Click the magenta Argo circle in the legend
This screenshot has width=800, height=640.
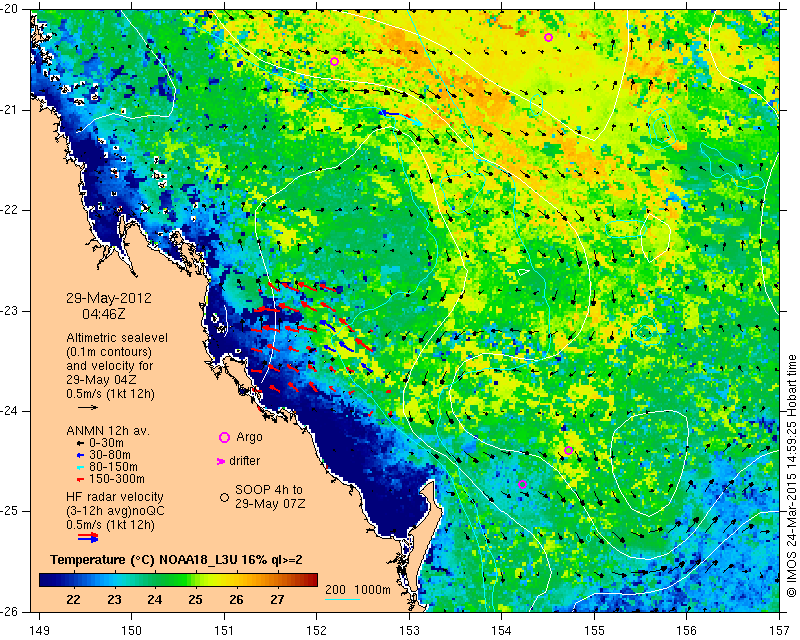[x=224, y=437]
